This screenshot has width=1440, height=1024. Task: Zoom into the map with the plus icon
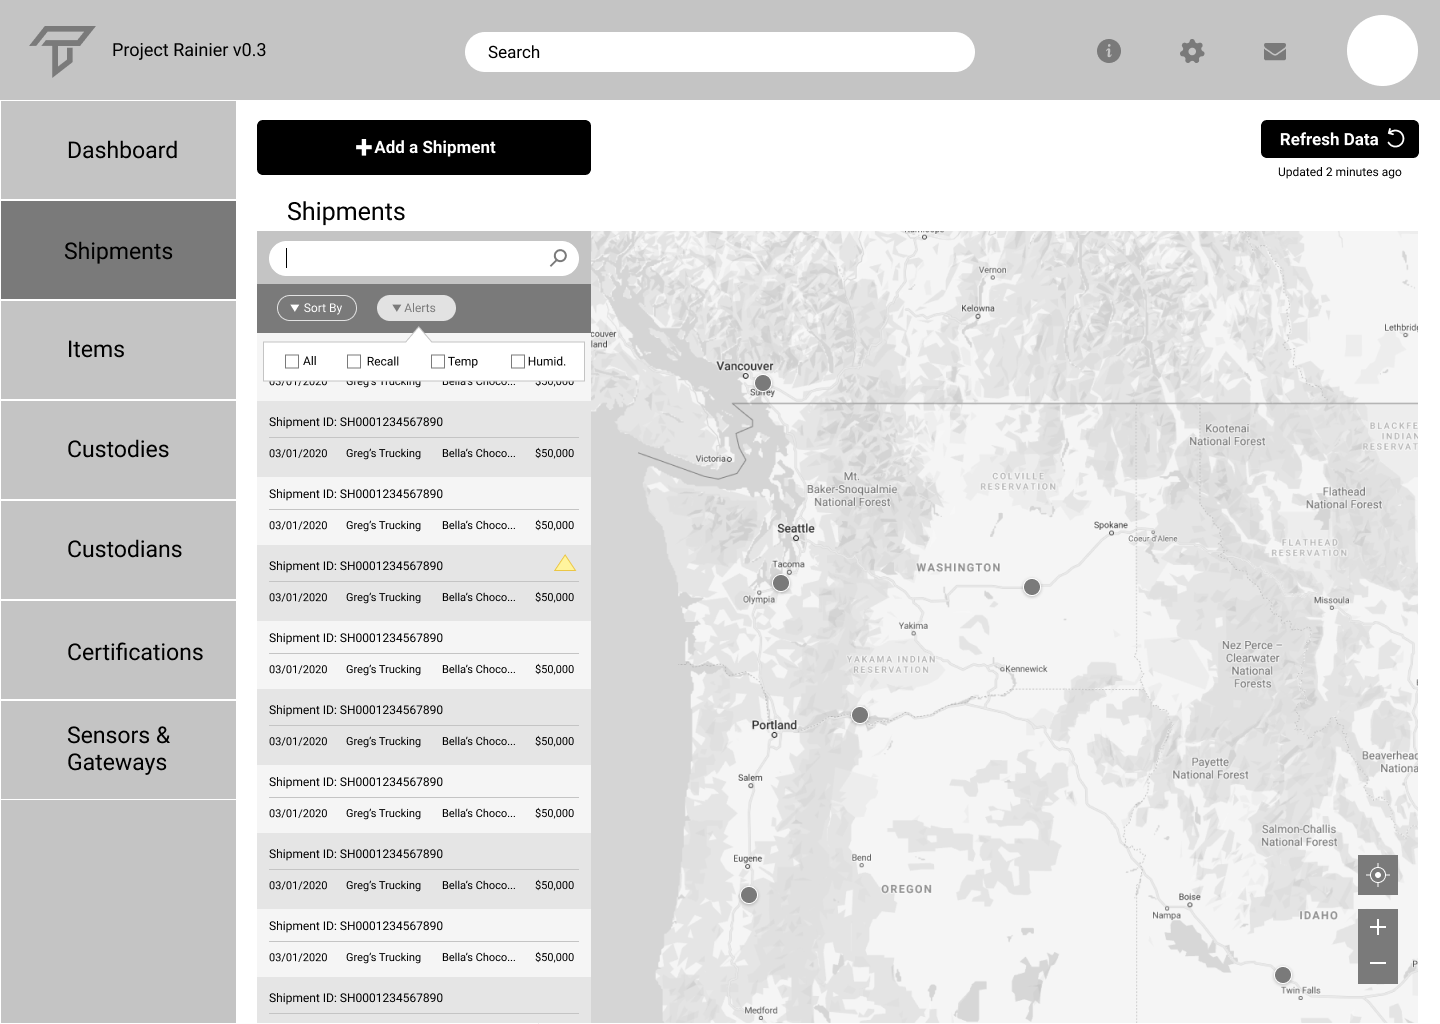coord(1378,926)
